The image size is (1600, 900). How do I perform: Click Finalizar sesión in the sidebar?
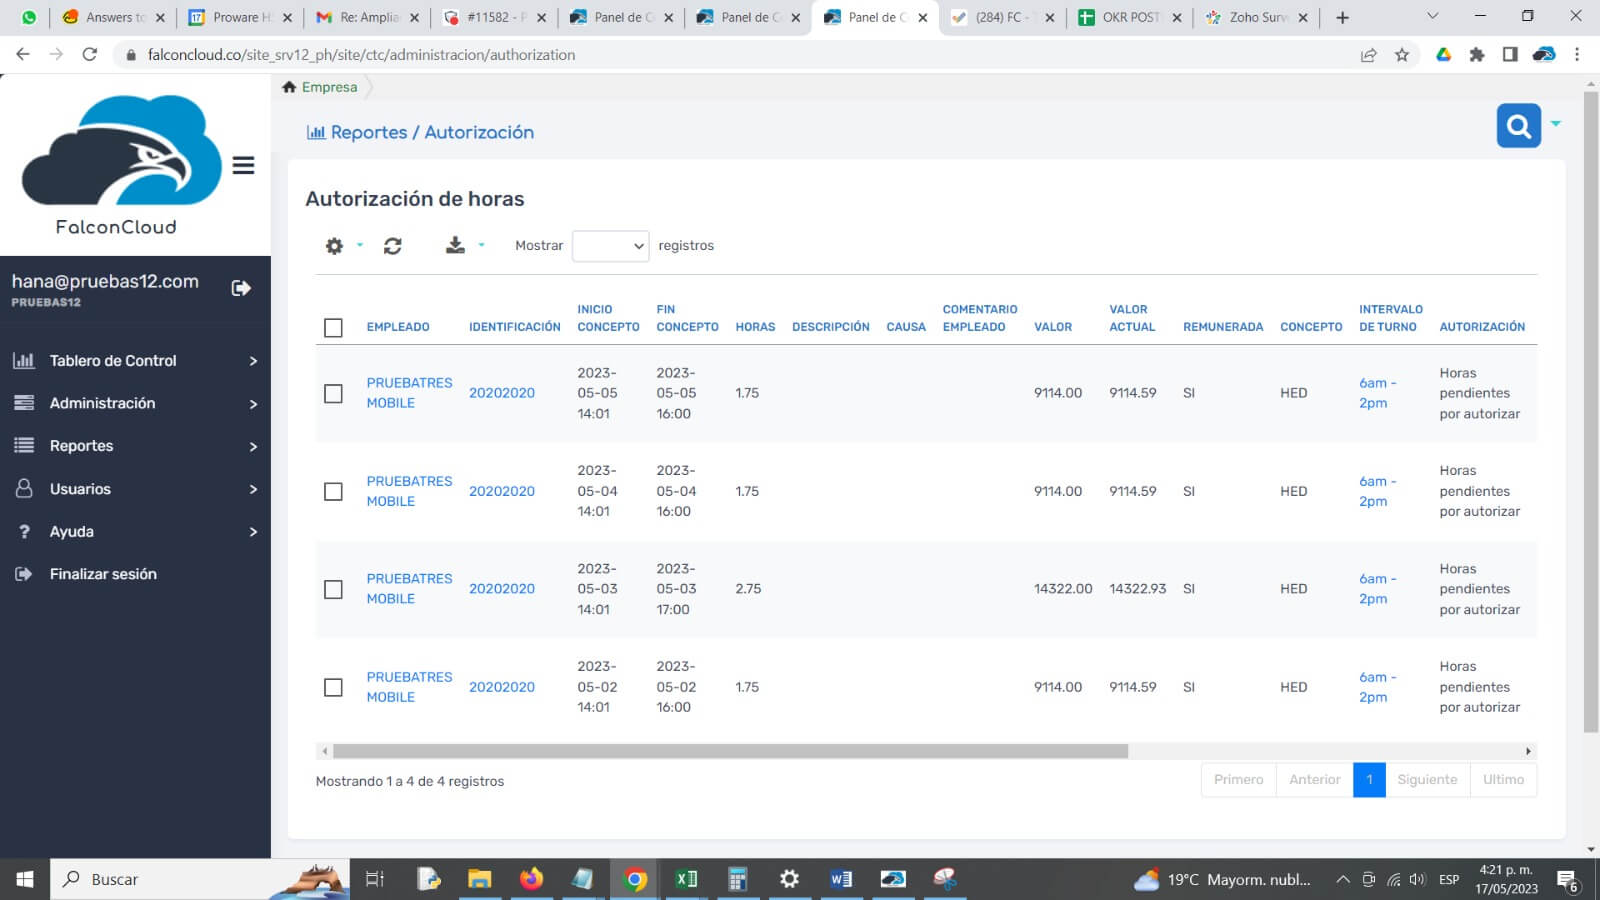tap(103, 574)
